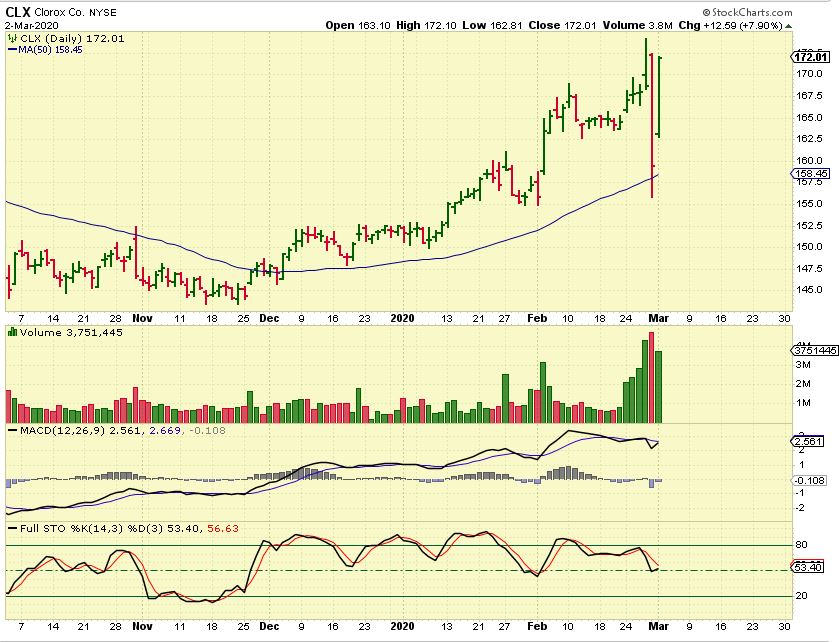Click the up triangle after Chg +12.59 (+7.90%)
The image size is (839, 642).
789,26
